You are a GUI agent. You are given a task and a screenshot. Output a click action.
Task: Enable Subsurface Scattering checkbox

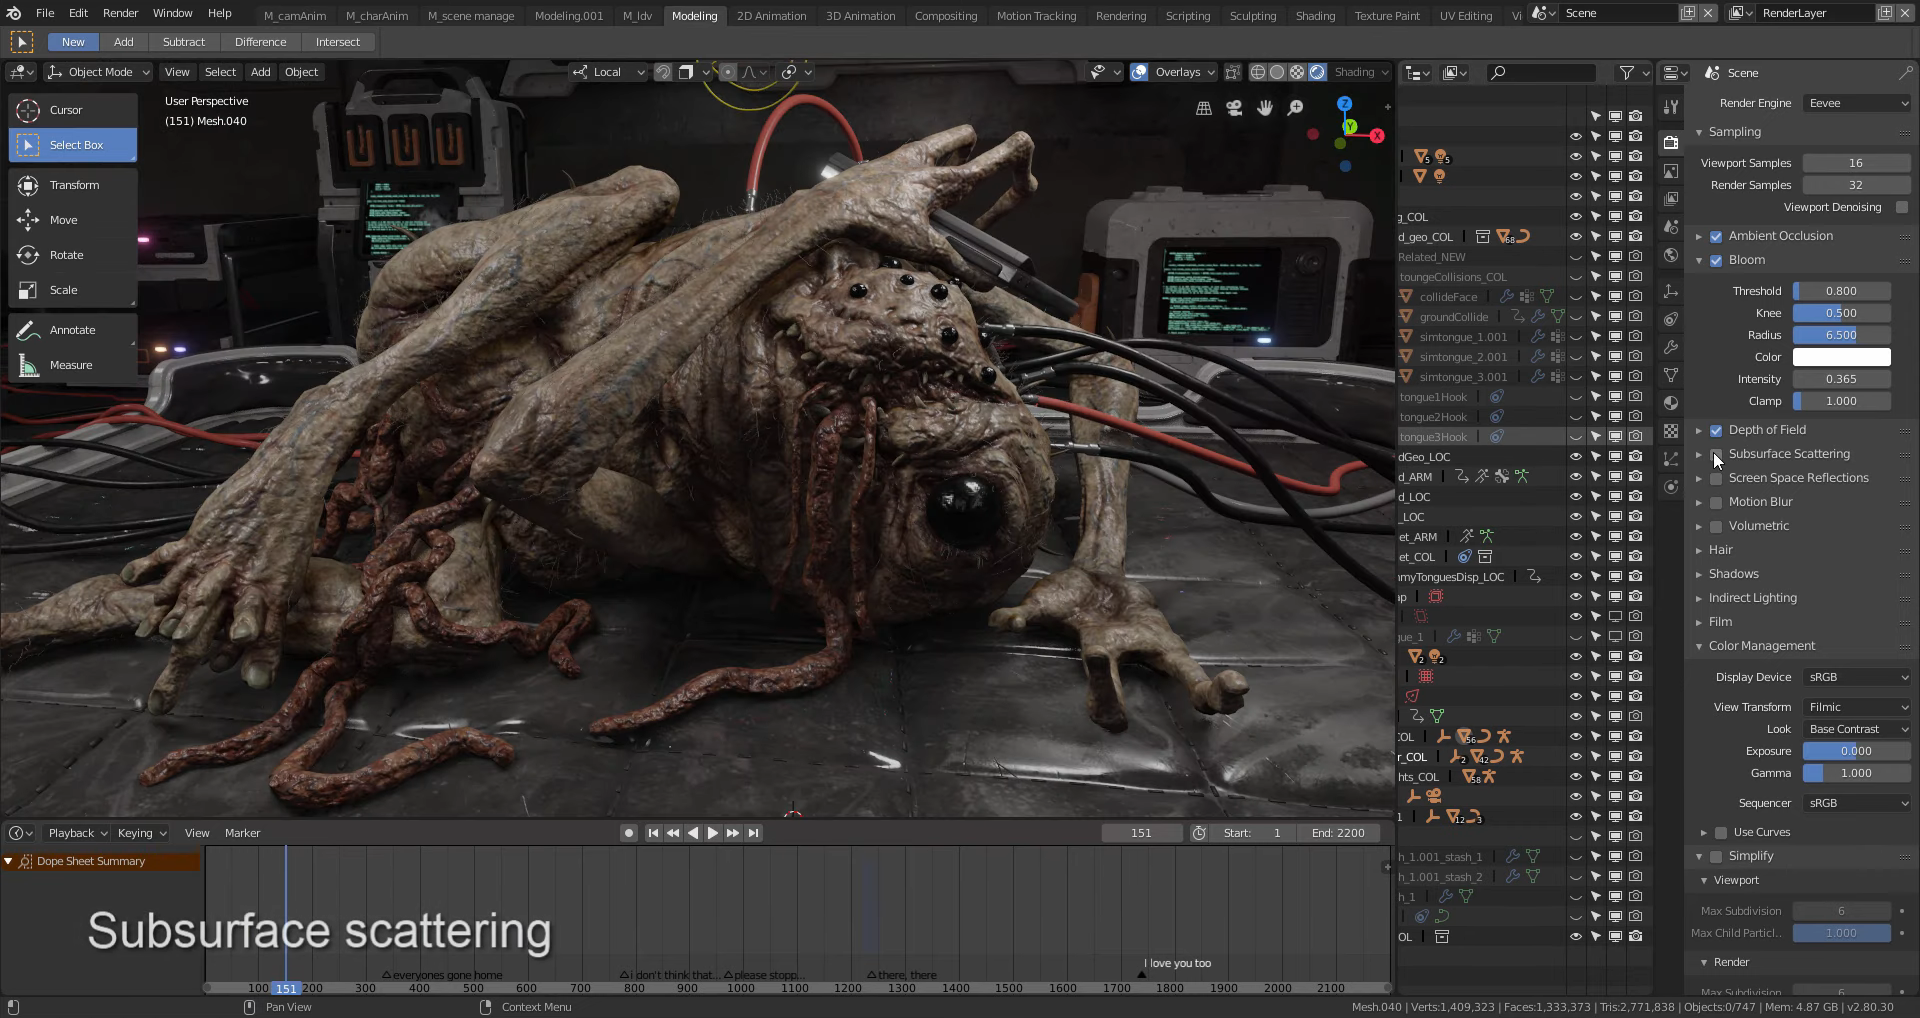point(1716,454)
